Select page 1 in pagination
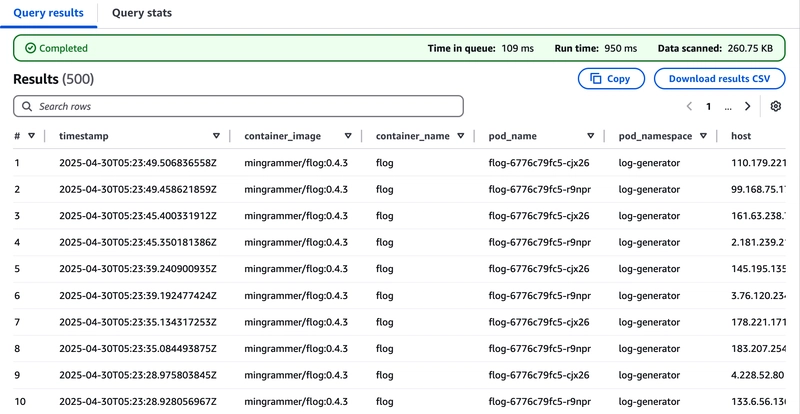 coord(708,106)
